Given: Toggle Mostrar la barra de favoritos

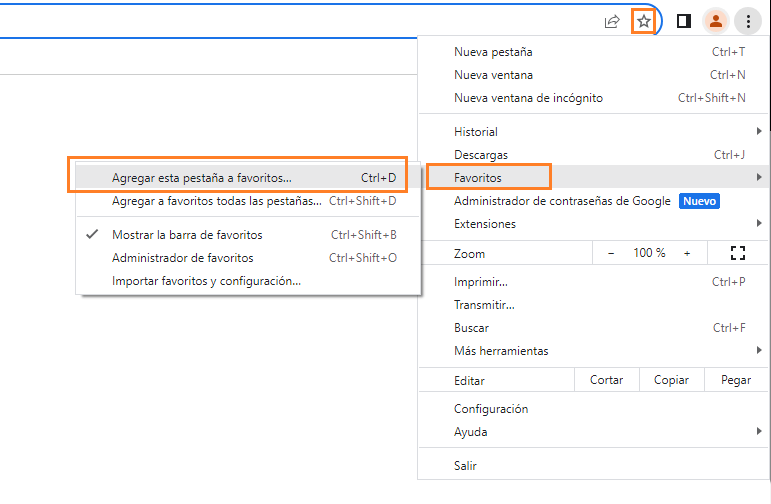Looking at the screenshot, I should pos(187,235).
